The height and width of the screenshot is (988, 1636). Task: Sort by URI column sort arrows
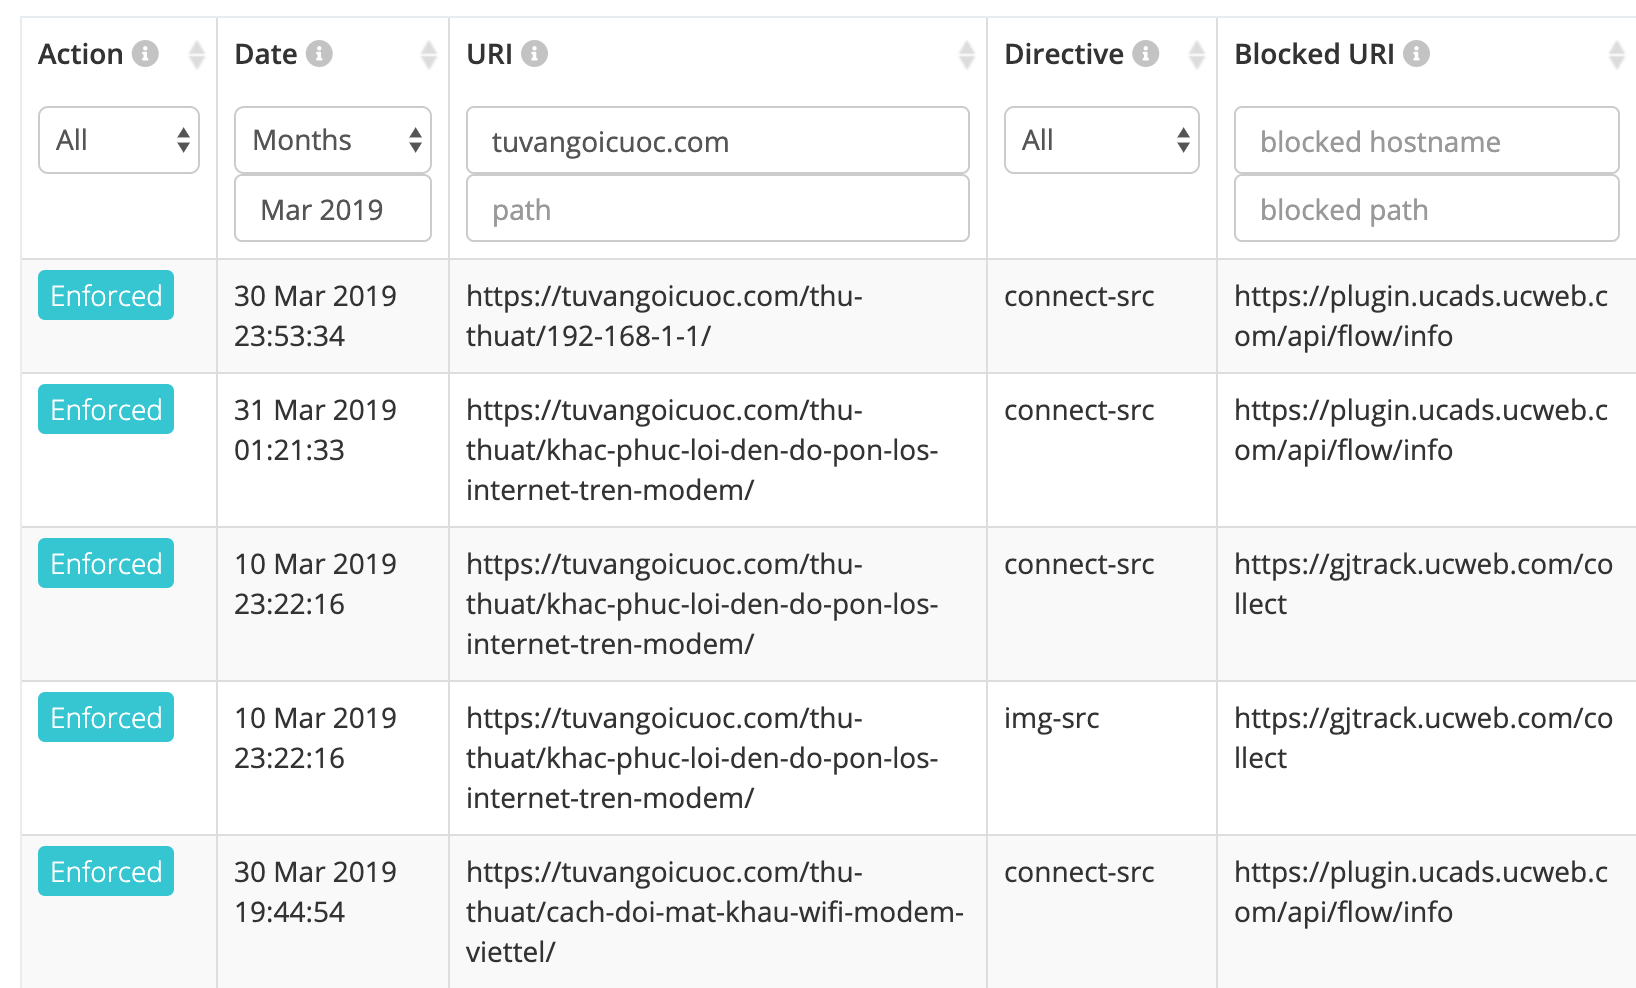coord(967,54)
